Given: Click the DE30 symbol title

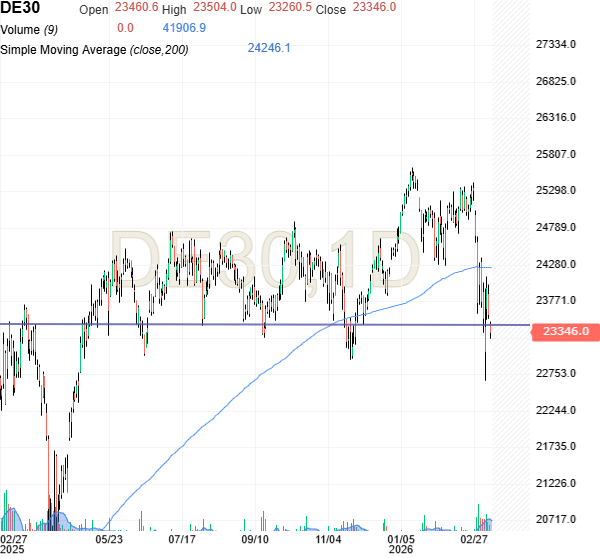Looking at the screenshot, I should (21, 9).
